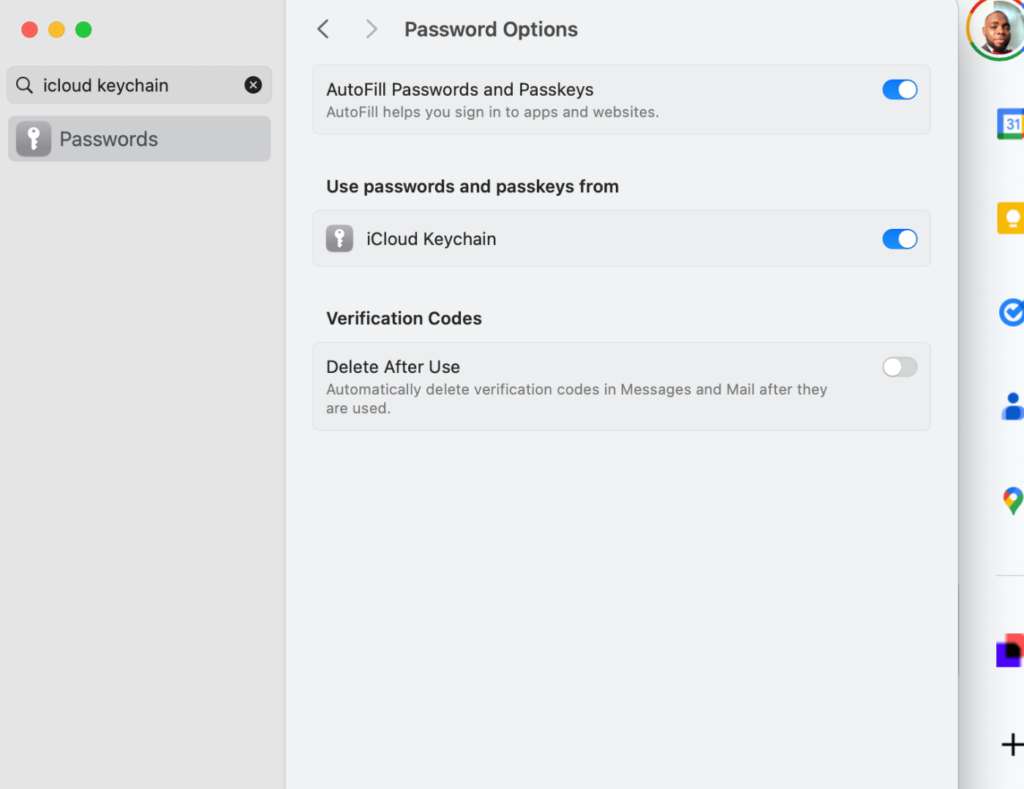This screenshot has width=1024, height=789.
Task: Go back using the left chevron
Action: [x=322, y=29]
